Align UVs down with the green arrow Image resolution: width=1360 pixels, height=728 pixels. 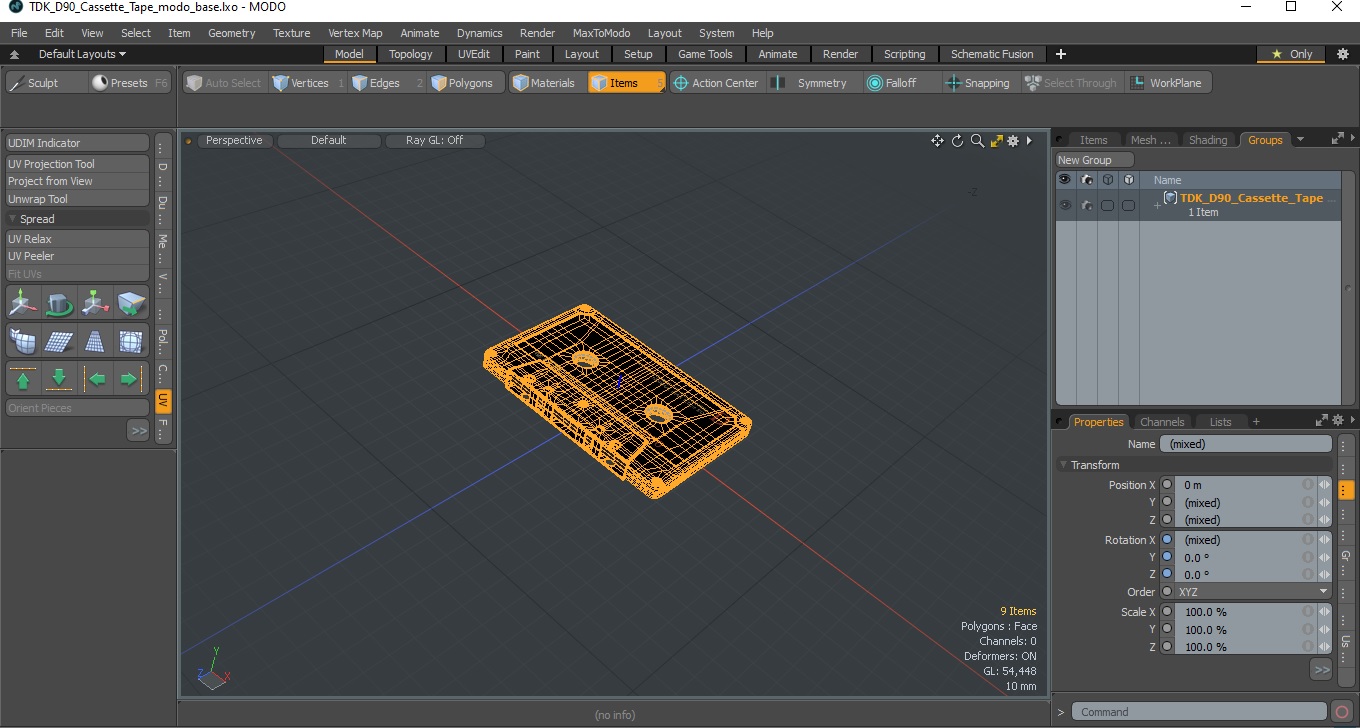59,379
